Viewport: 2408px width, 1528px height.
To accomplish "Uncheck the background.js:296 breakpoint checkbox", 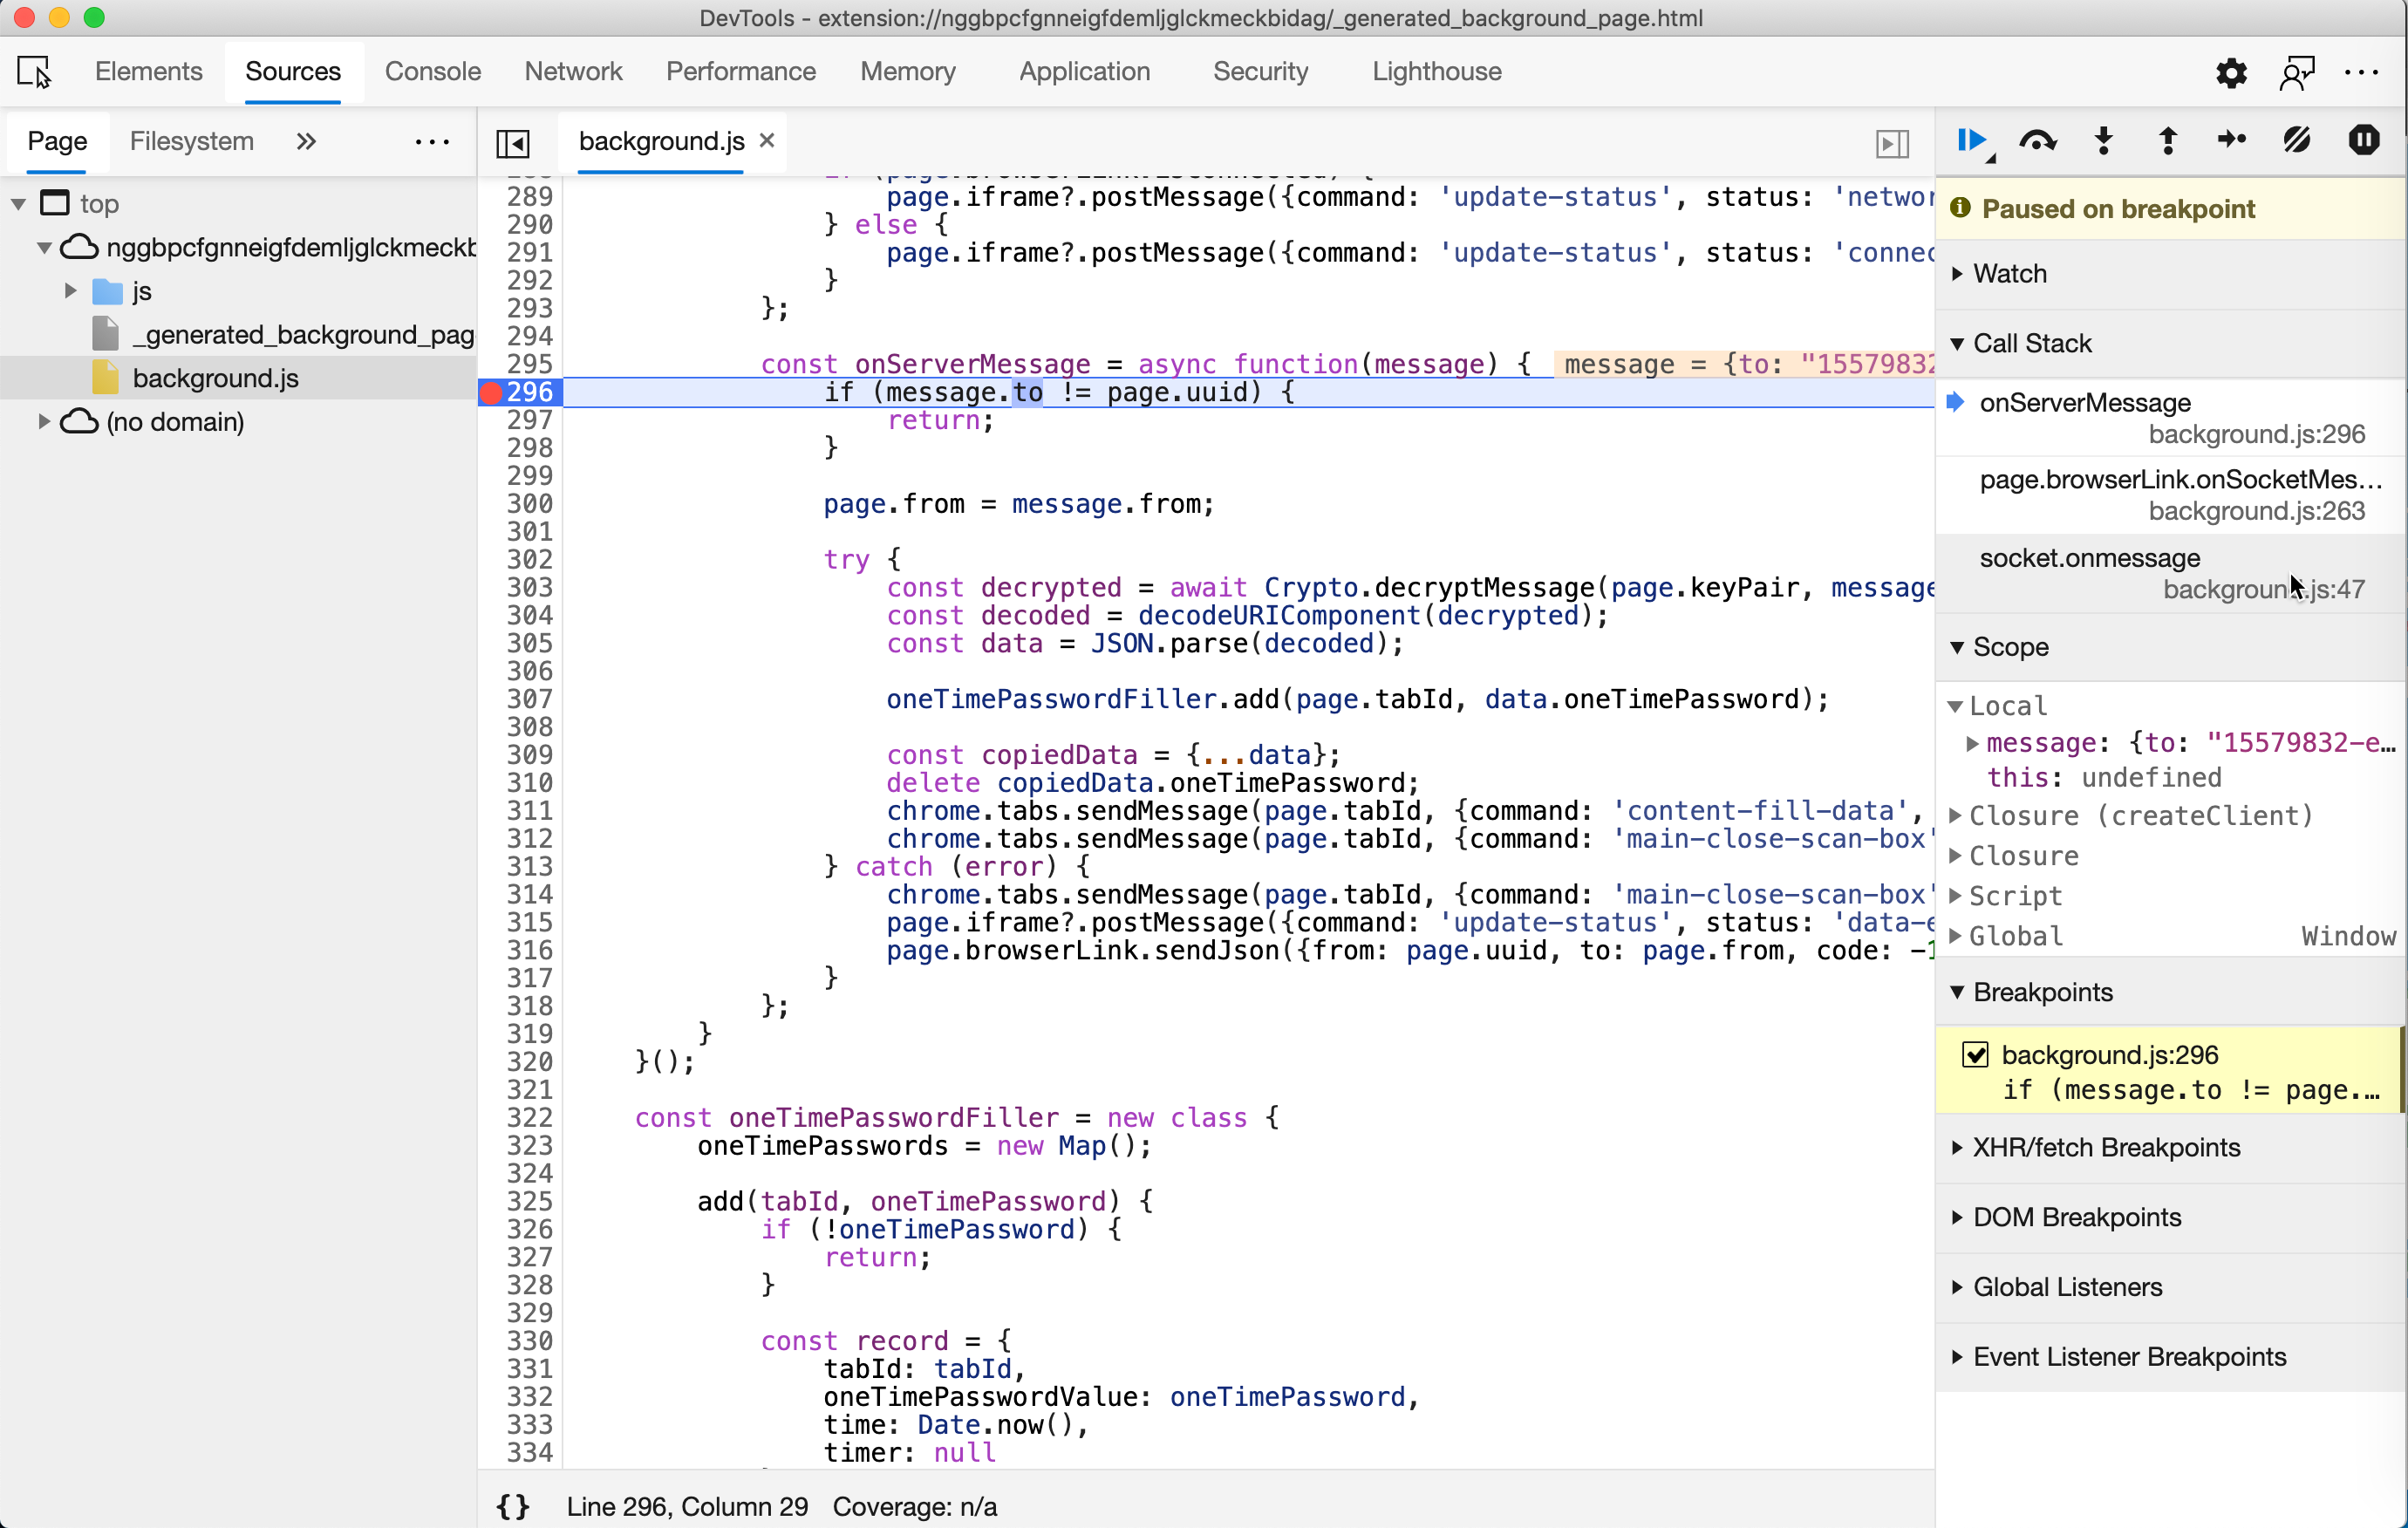I will pos(1975,1055).
